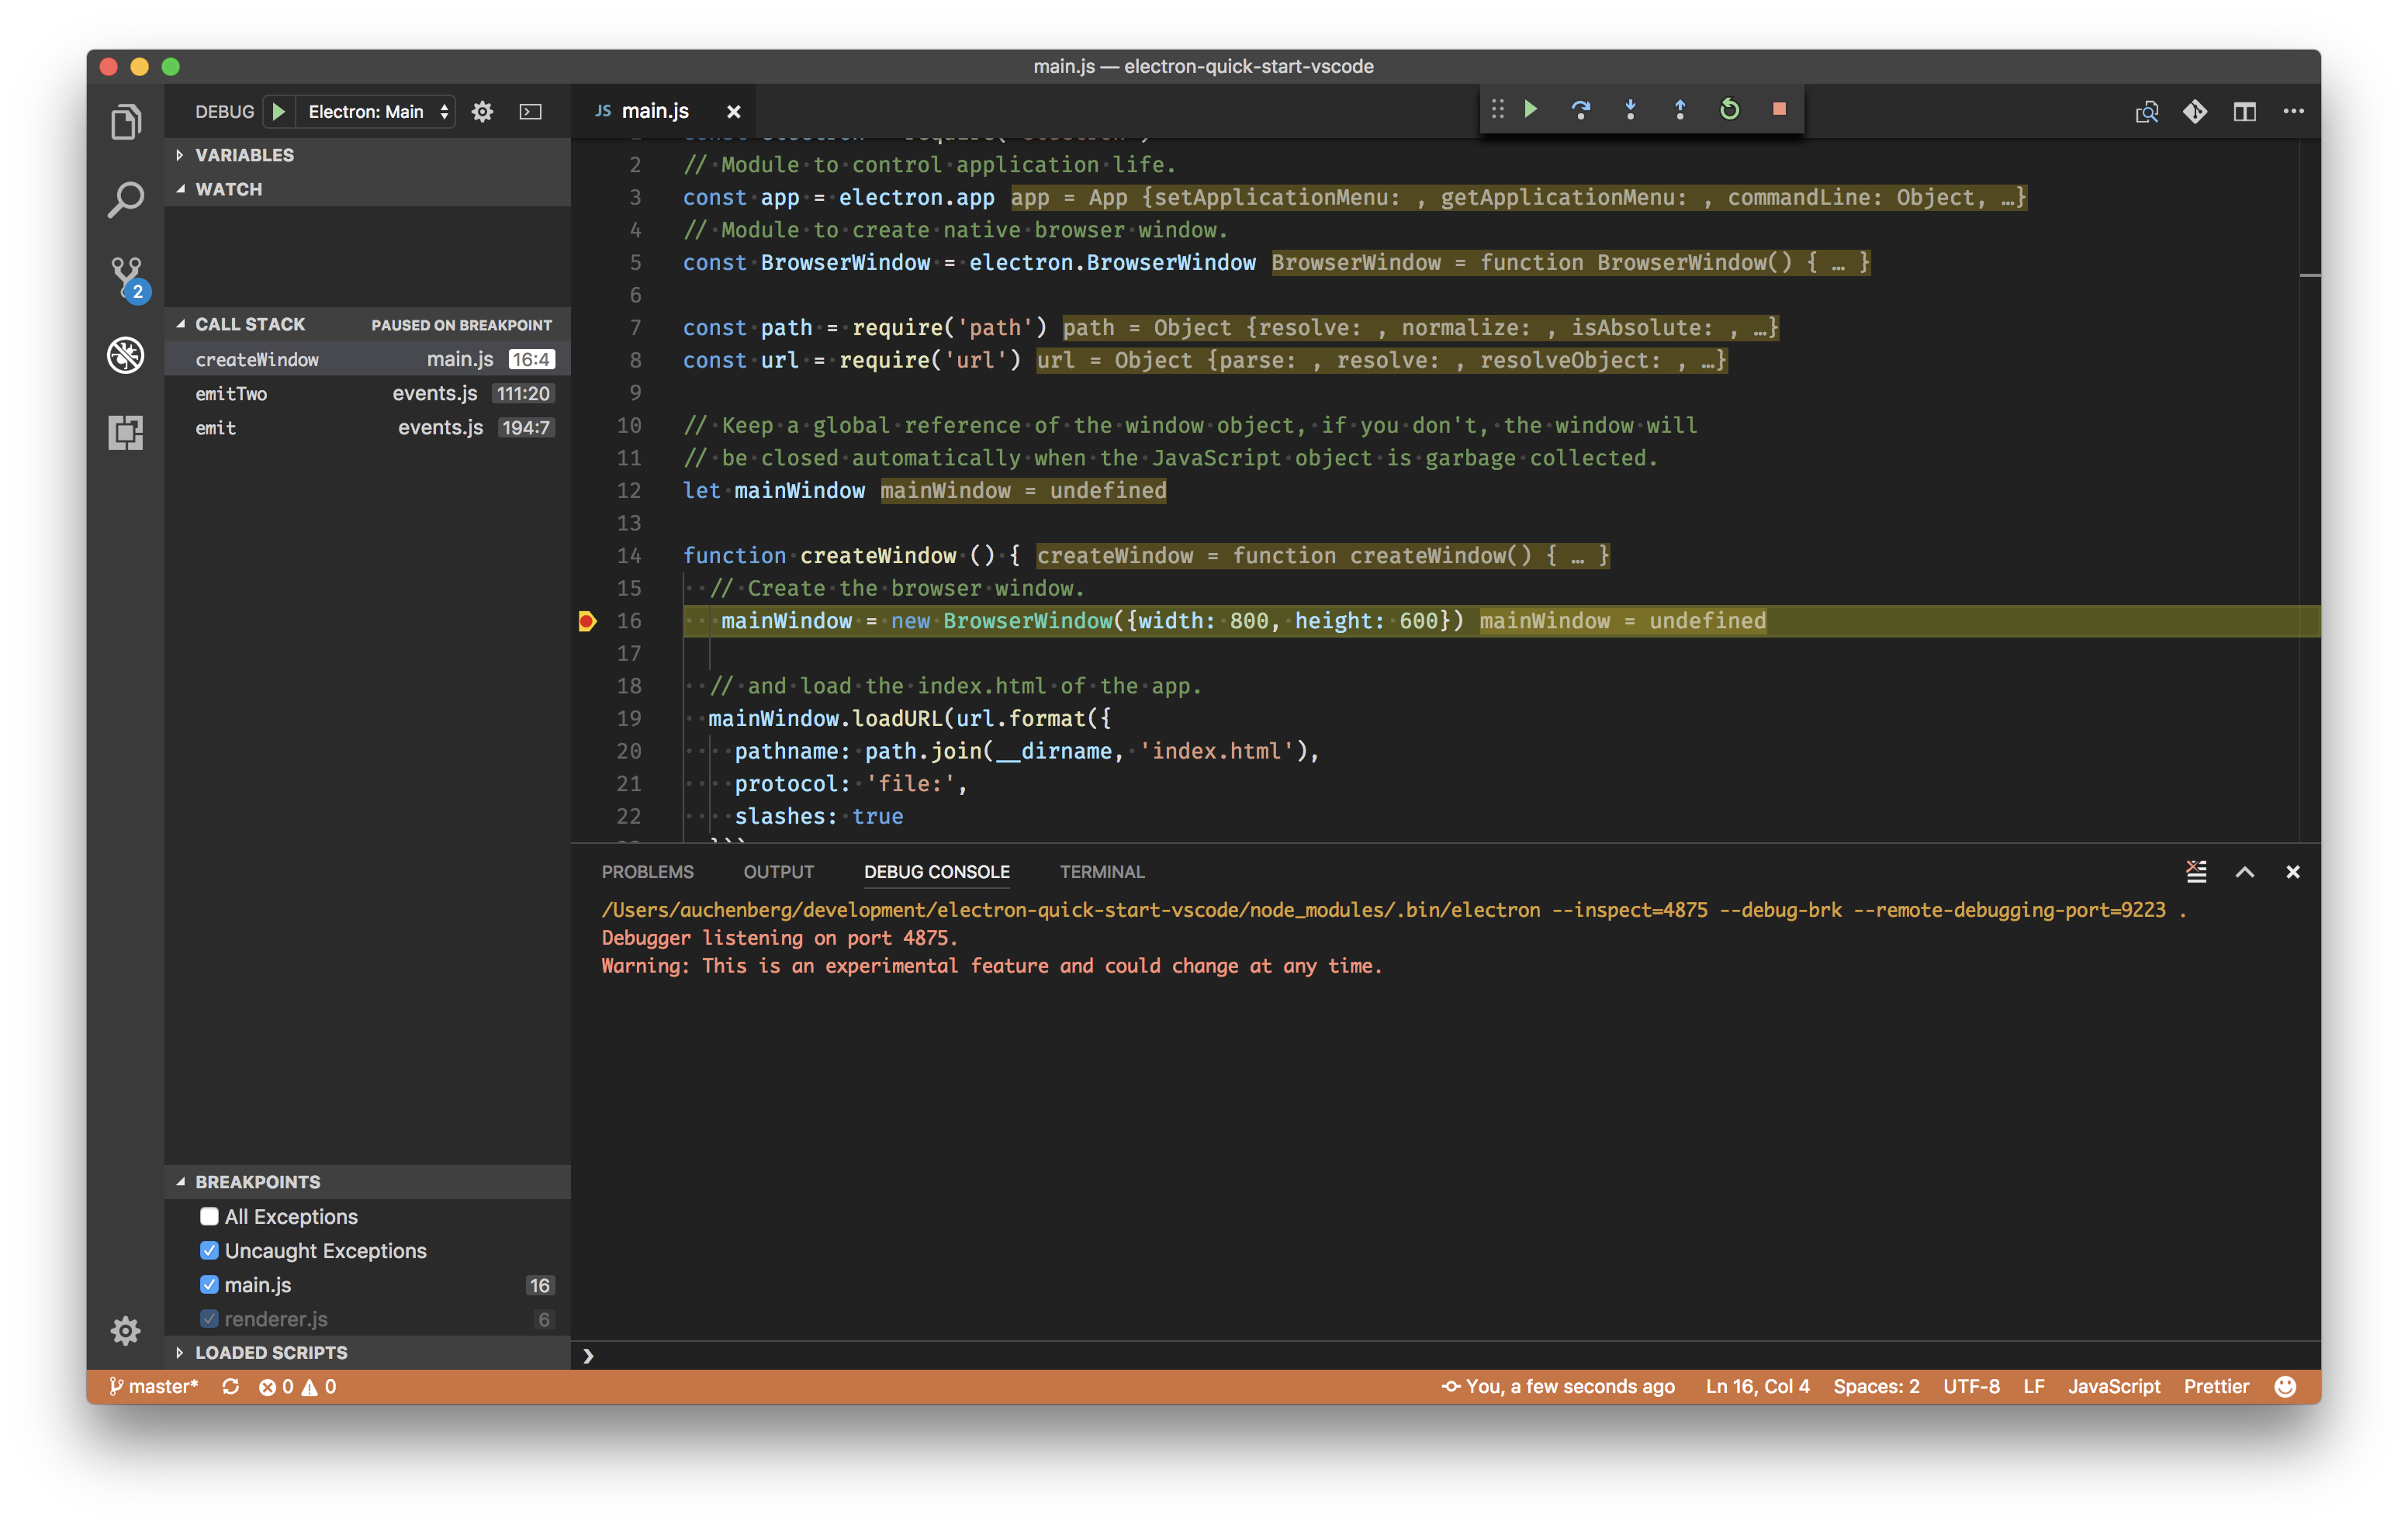Screen dimensions: 2408x1528
Task: Enable All Exceptions breakpoint
Action: 209,1216
